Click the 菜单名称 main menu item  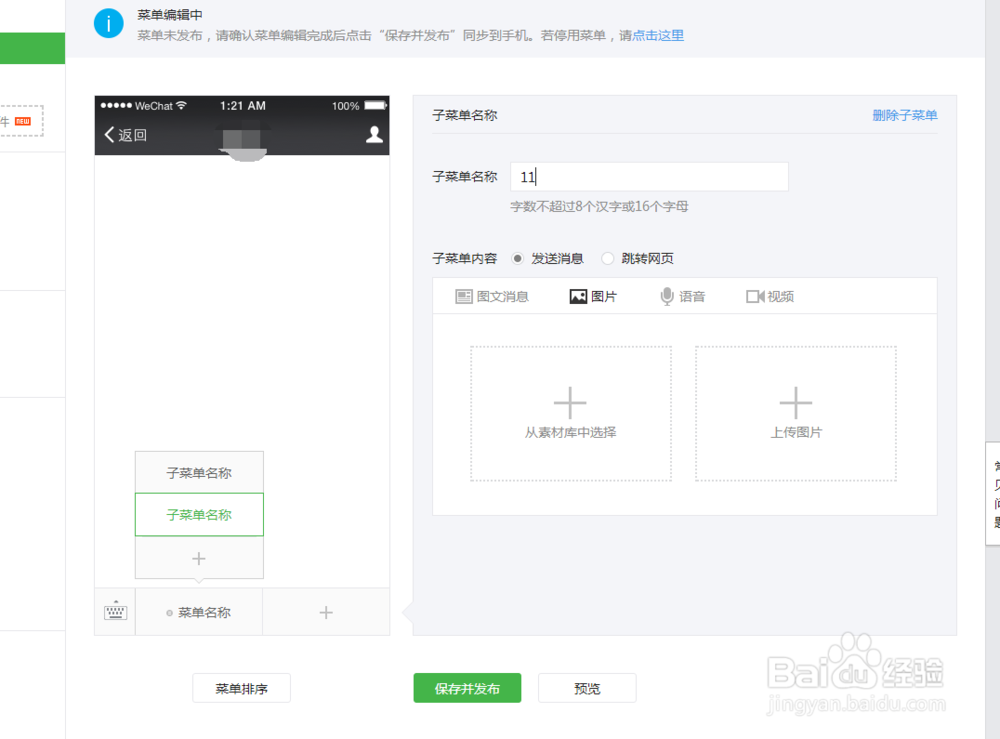click(199, 612)
